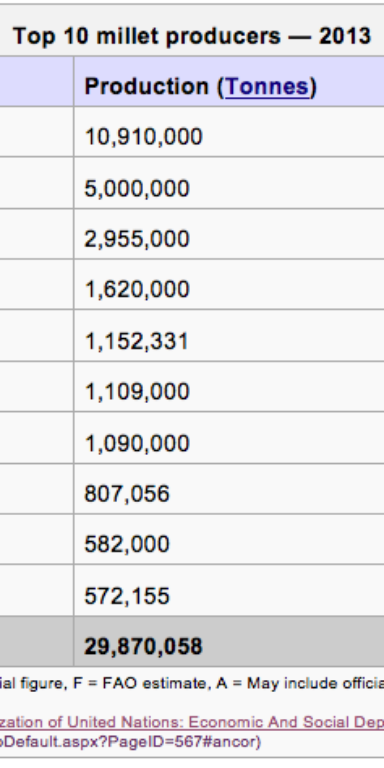Open the United Nations Economic And Social source link
The image size is (384, 768).
[192, 722]
